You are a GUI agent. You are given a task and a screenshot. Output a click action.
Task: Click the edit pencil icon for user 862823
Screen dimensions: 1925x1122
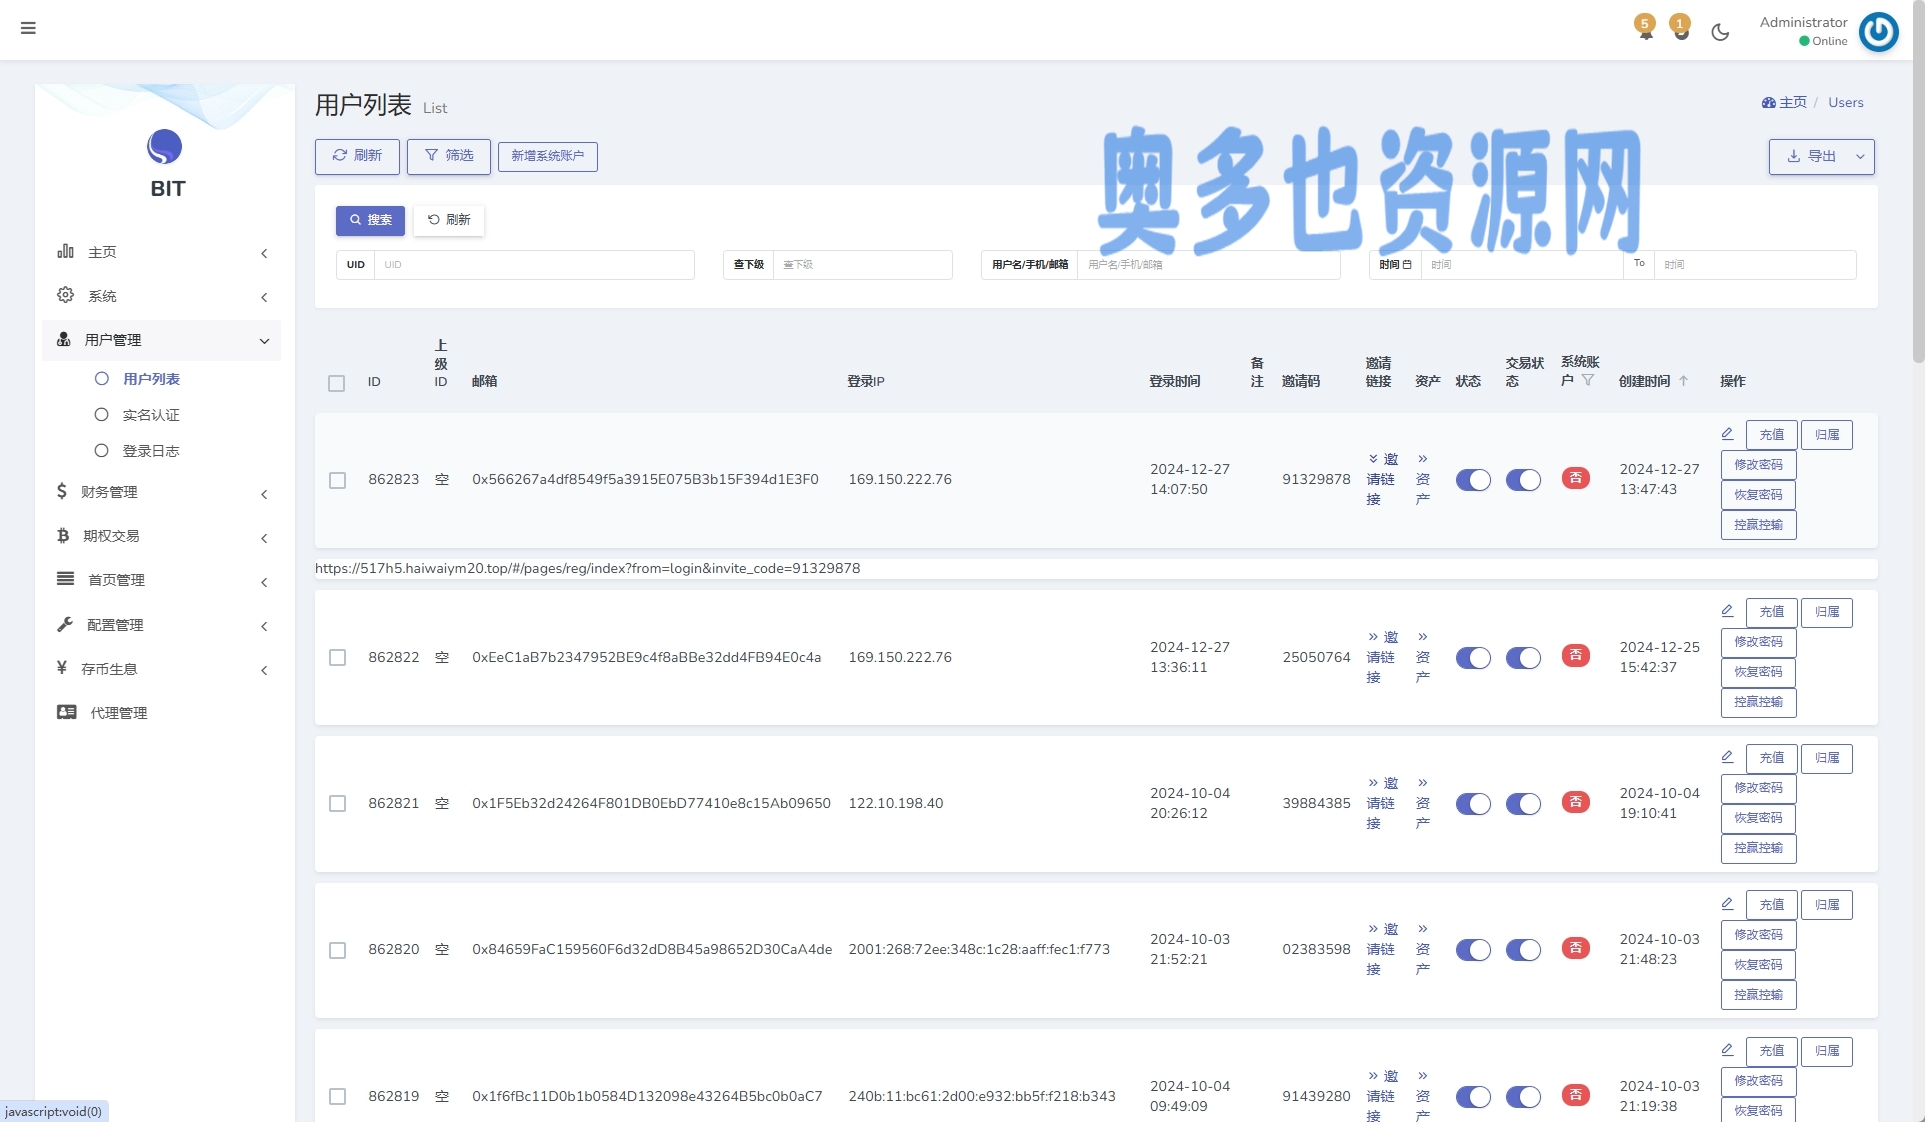pyautogui.click(x=1727, y=434)
